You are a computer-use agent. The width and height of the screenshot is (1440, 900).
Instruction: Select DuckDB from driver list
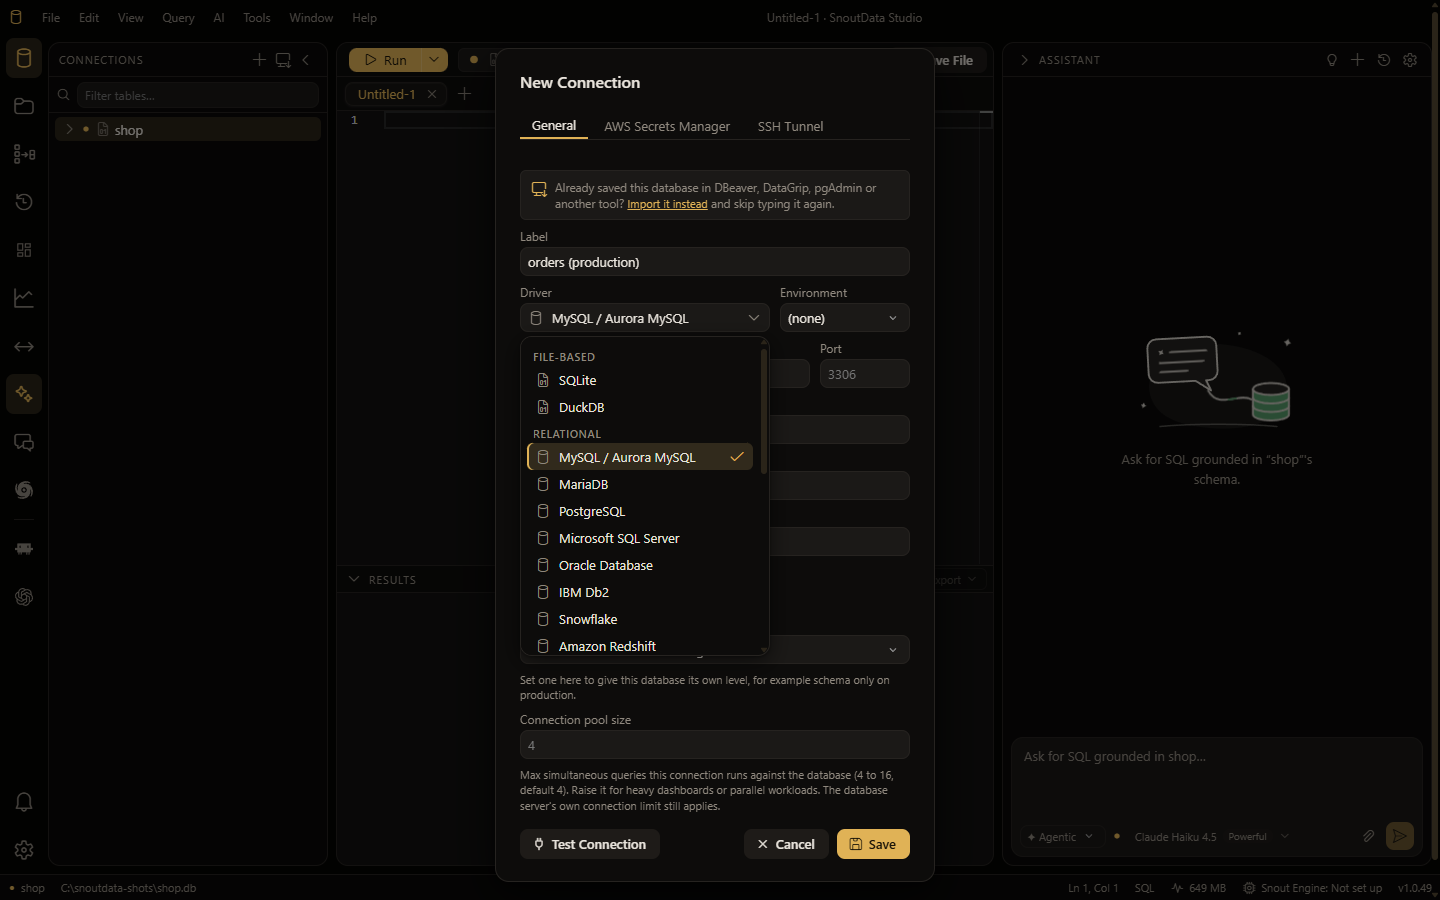(x=640, y=407)
